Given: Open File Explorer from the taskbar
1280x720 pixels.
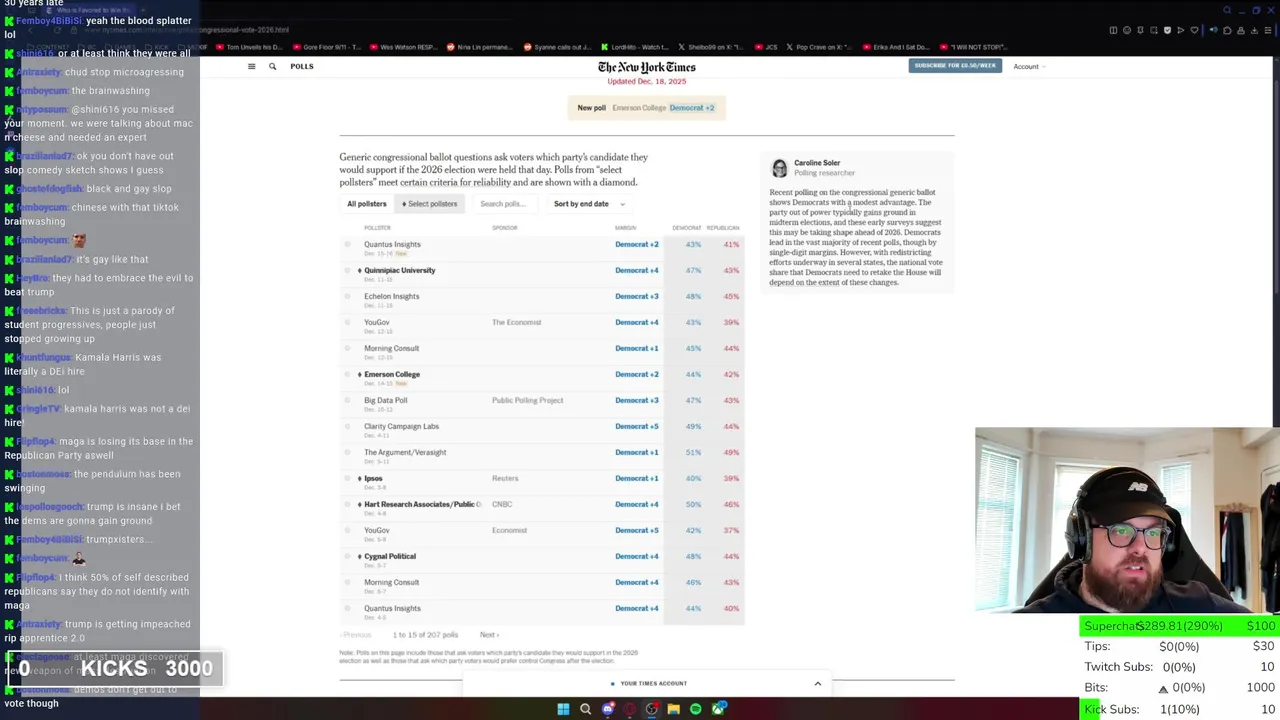Looking at the screenshot, I should click(674, 709).
